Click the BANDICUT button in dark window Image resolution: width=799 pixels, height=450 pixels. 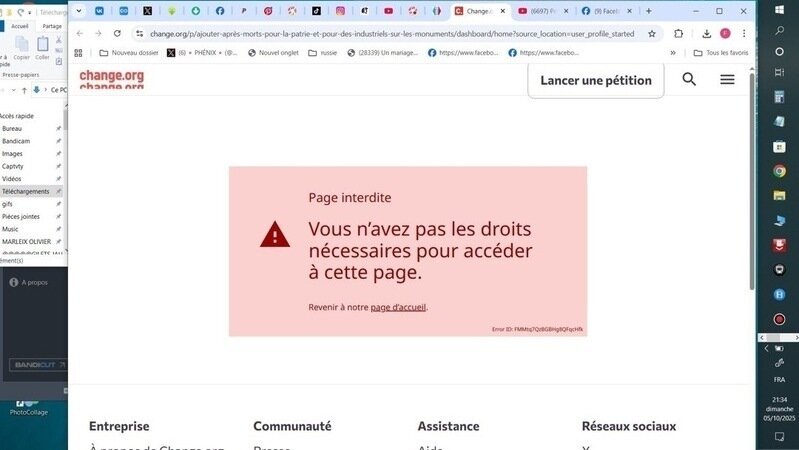[x=38, y=365]
